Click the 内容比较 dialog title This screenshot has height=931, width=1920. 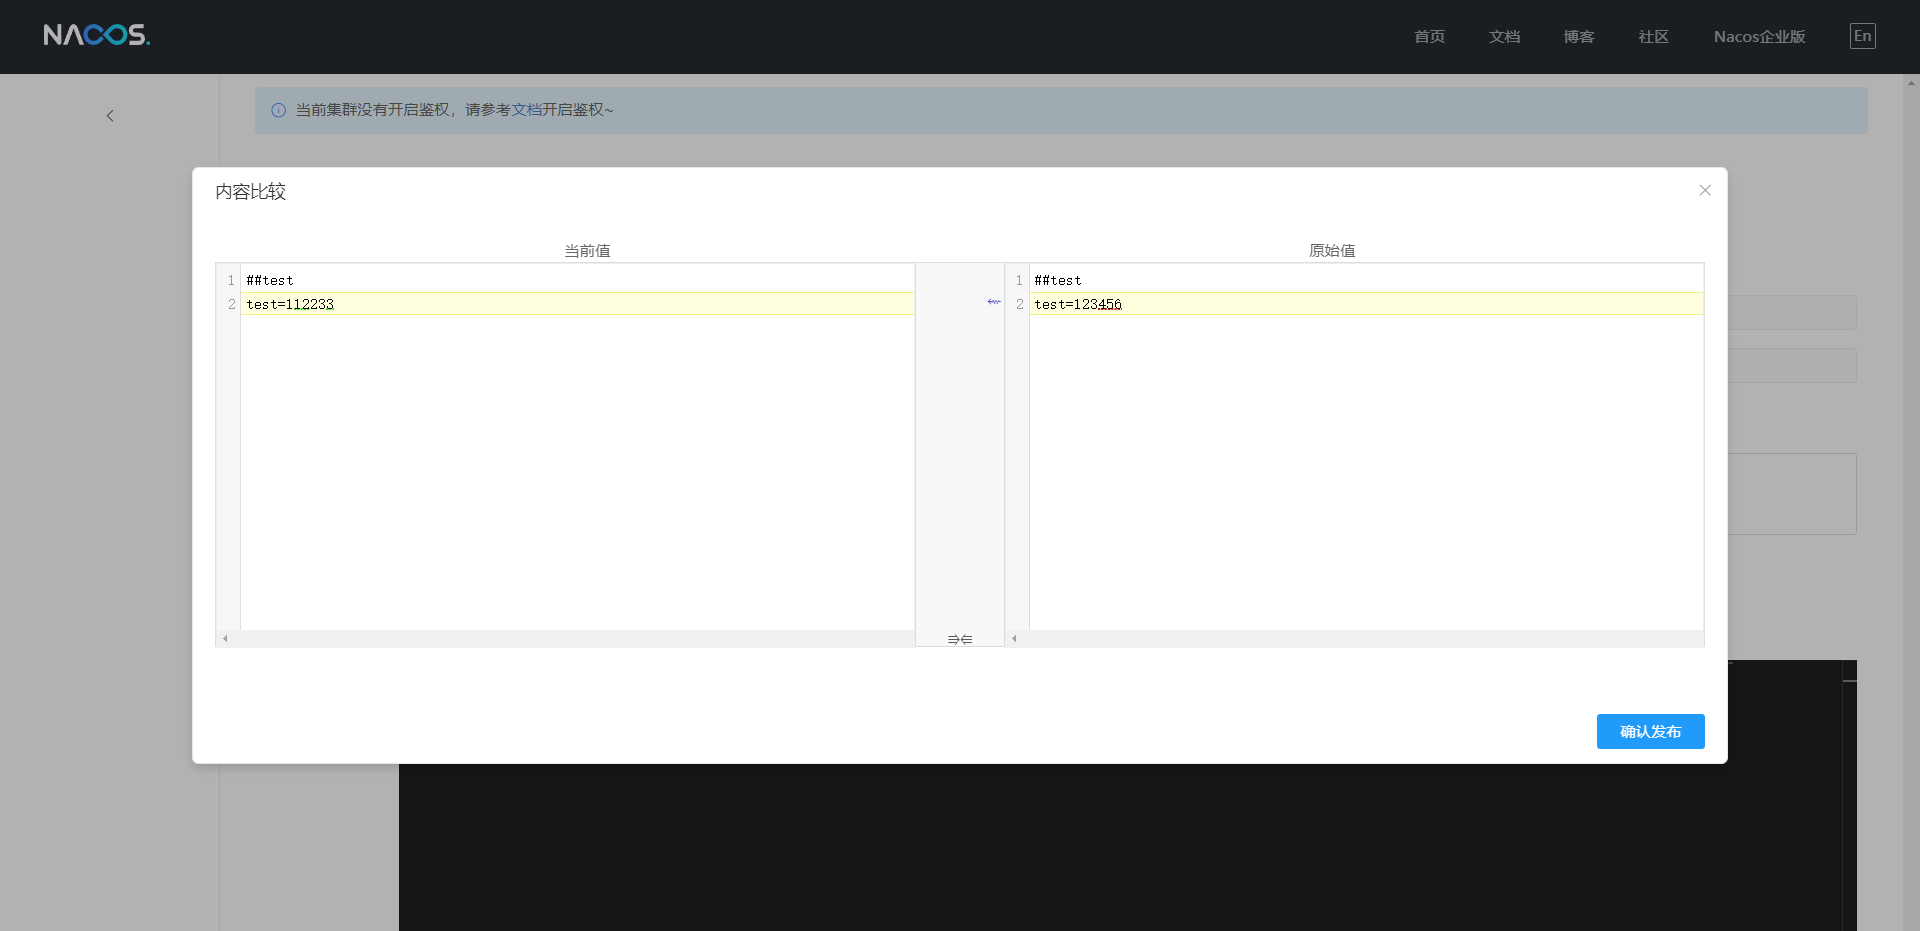(x=251, y=192)
